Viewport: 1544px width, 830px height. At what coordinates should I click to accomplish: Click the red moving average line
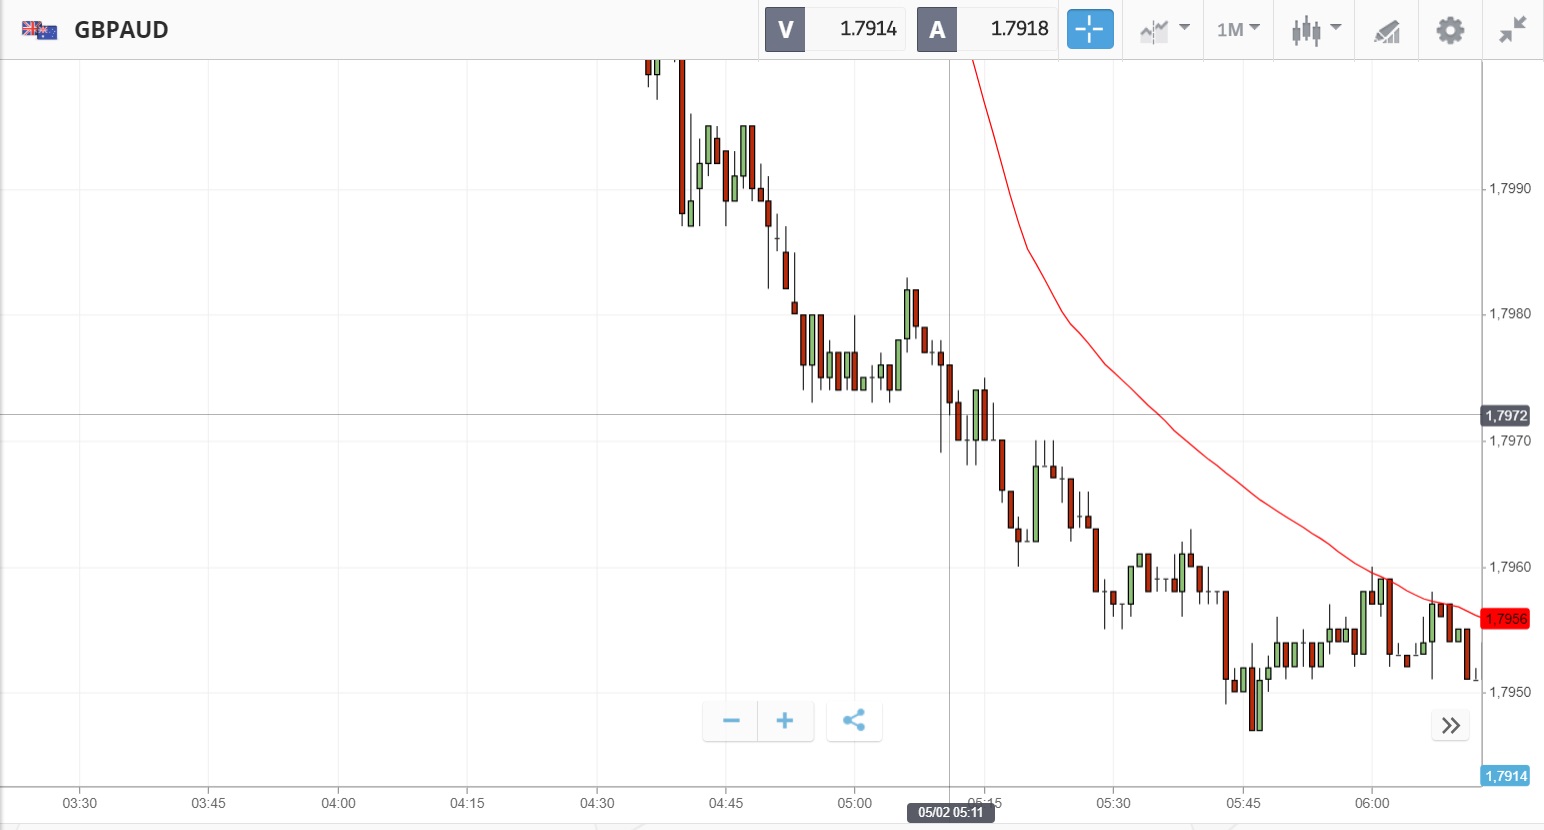click(1105, 364)
